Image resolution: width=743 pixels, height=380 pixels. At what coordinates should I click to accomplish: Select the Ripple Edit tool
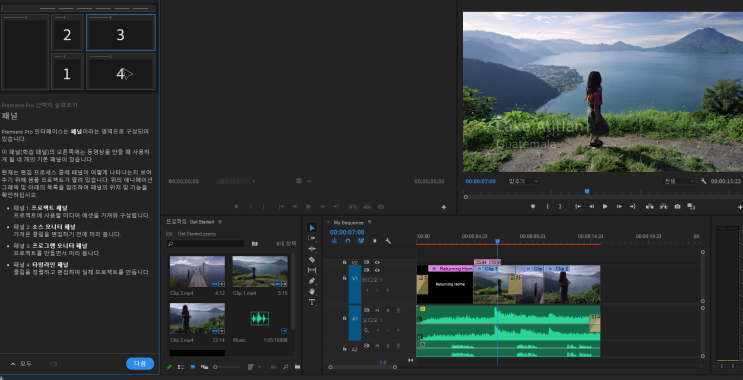[x=312, y=249]
